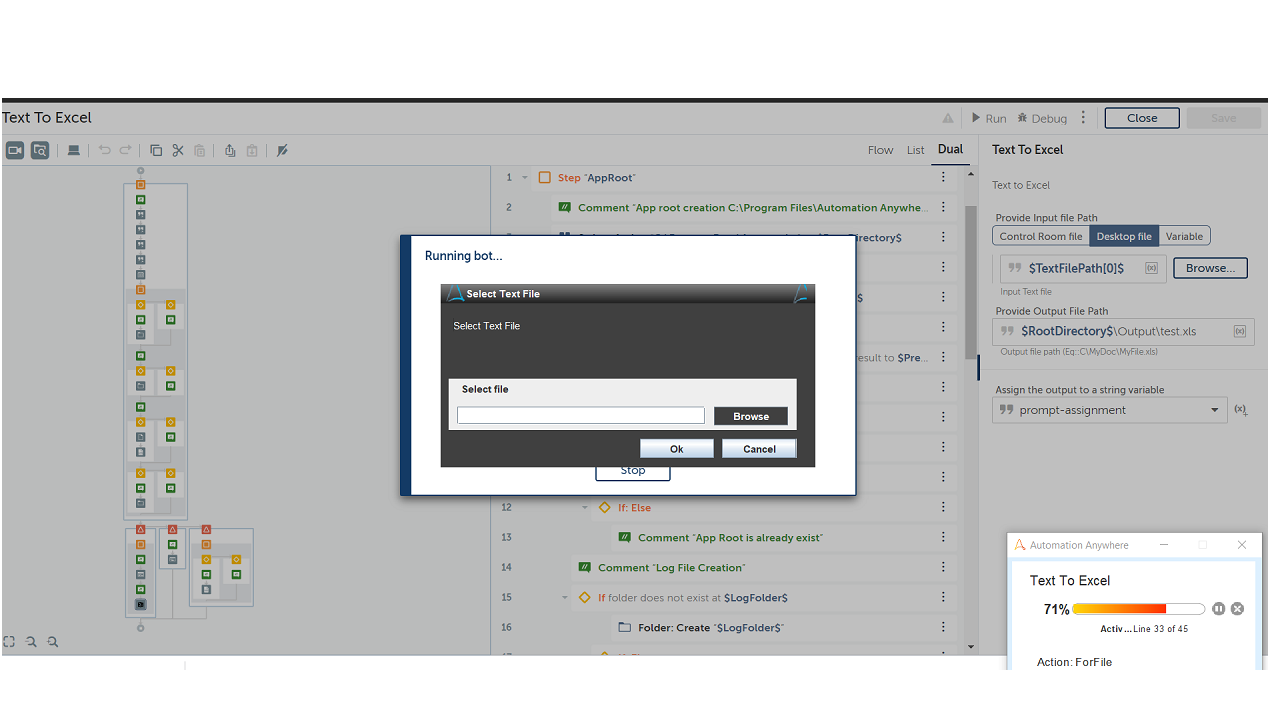Redo the action in toolbar

click(x=126, y=150)
